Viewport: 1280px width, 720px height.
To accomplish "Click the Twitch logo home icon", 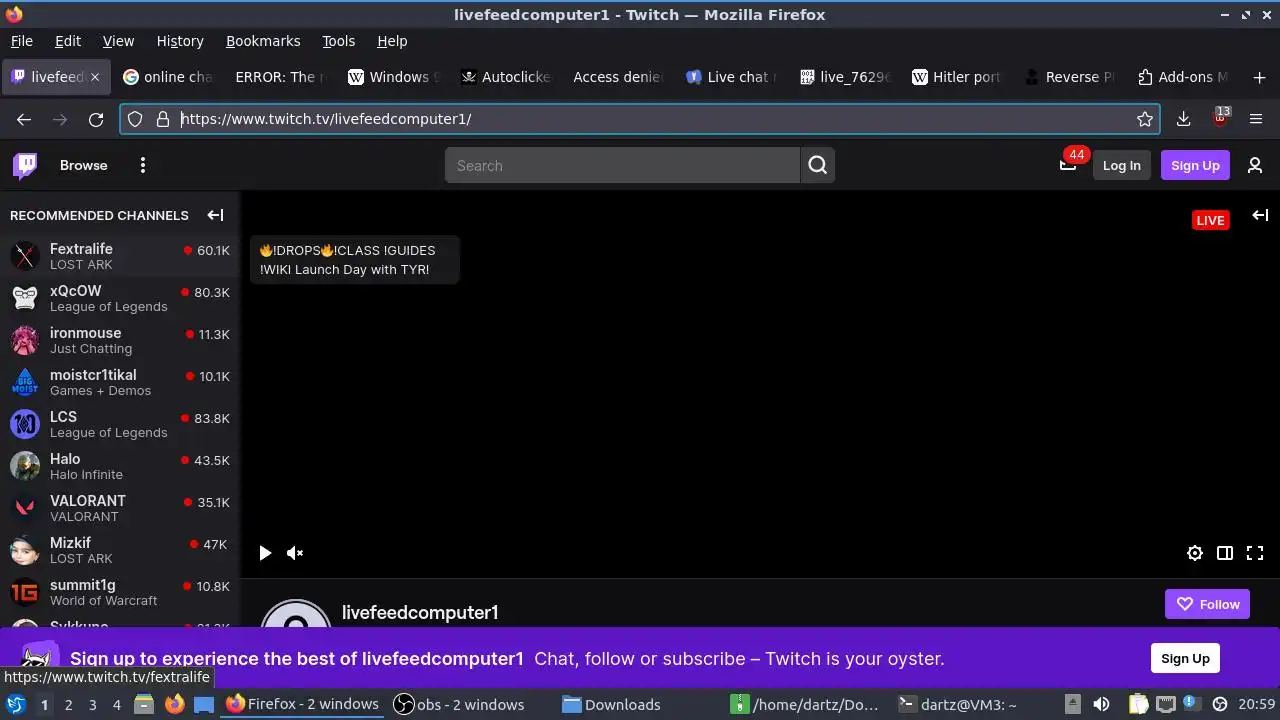I will point(25,165).
